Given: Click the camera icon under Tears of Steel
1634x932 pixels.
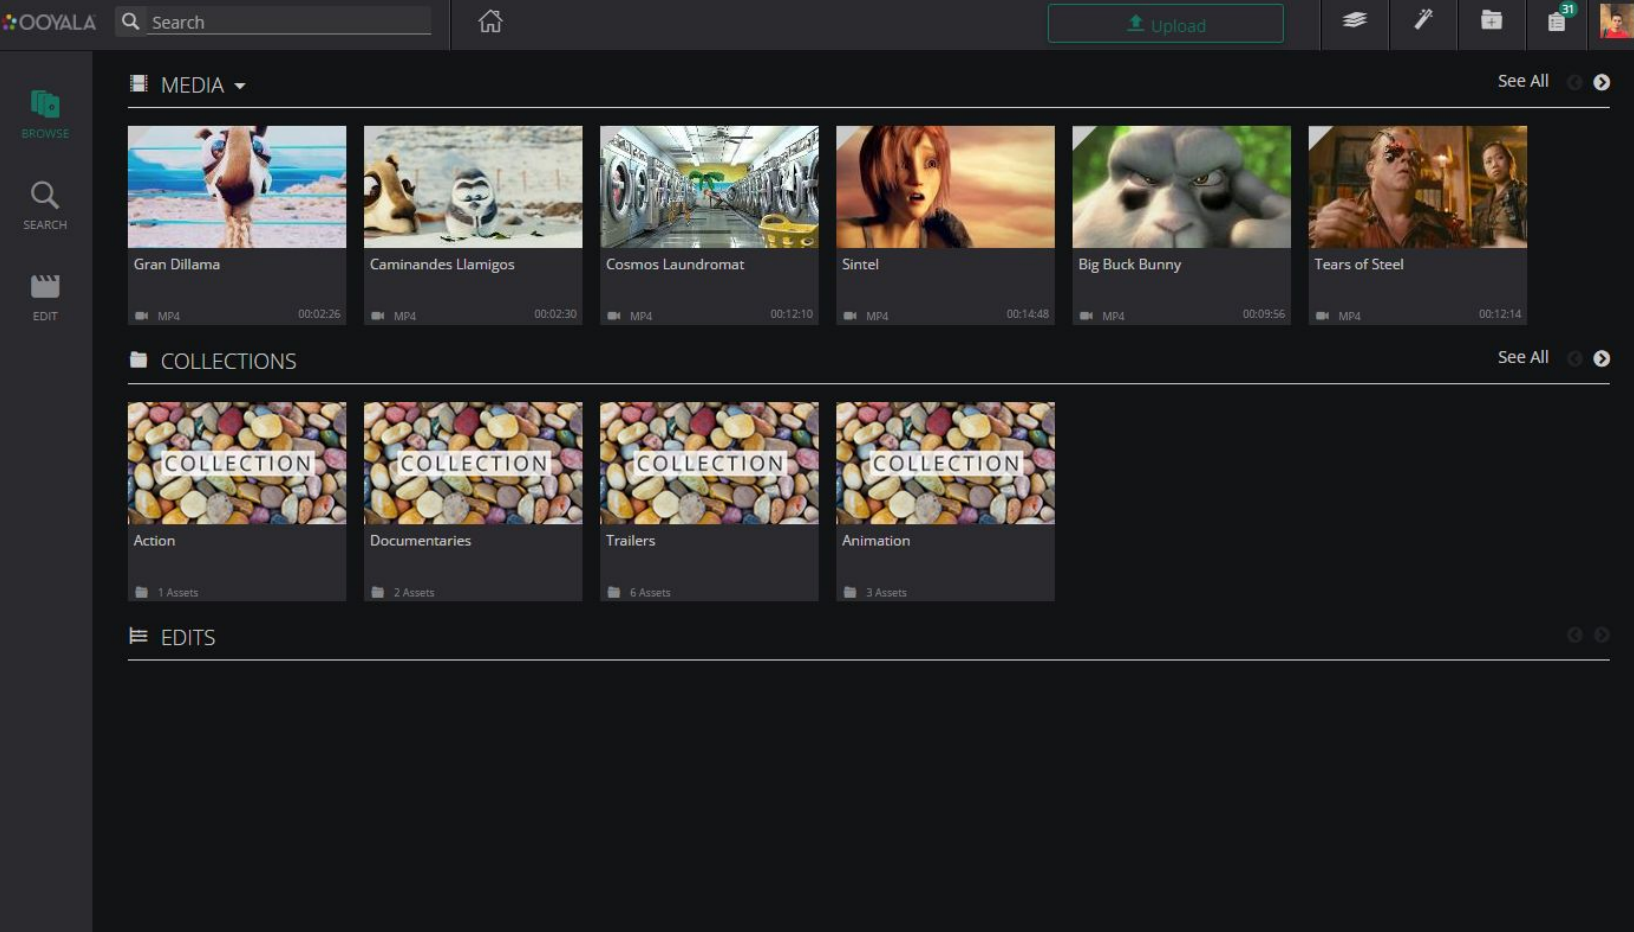Looking at the screenshot, I should [1322, 316].
